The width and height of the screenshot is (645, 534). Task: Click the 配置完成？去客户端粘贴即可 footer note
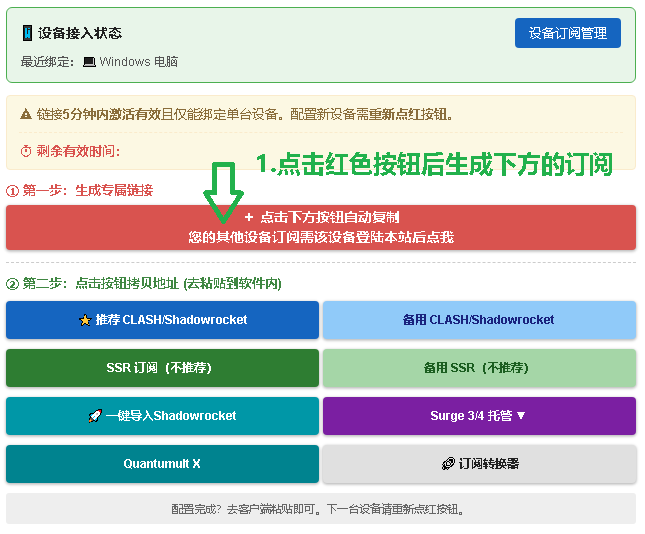click(318, 509)
